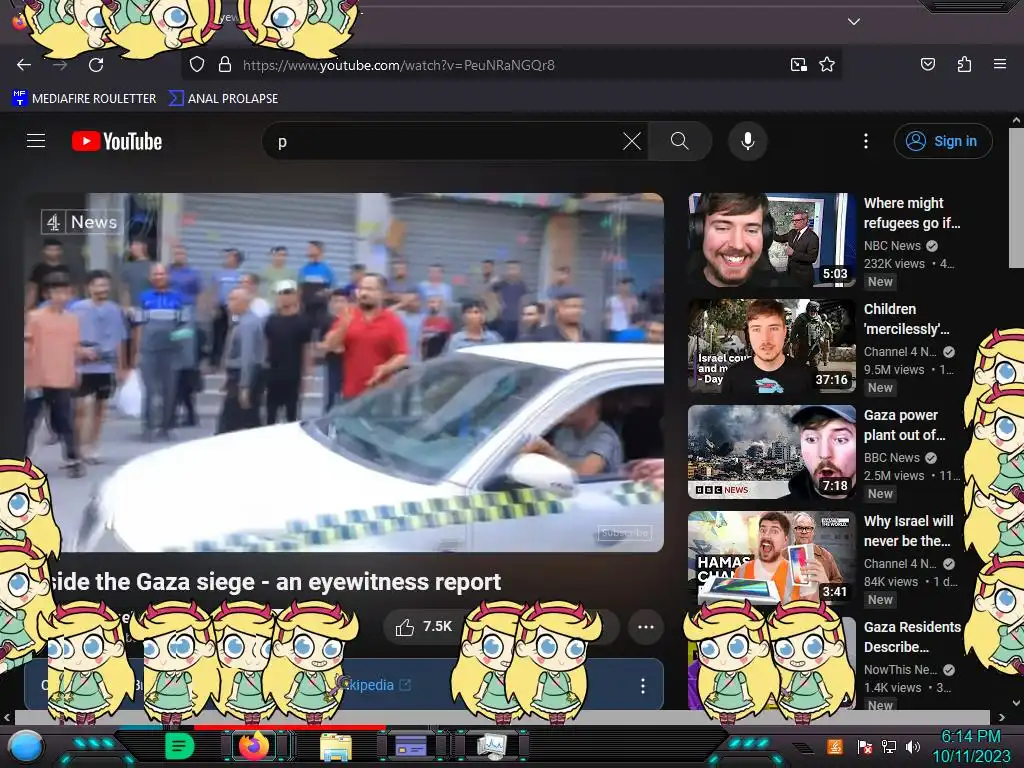Open the Firefox extensions panel

964,64
